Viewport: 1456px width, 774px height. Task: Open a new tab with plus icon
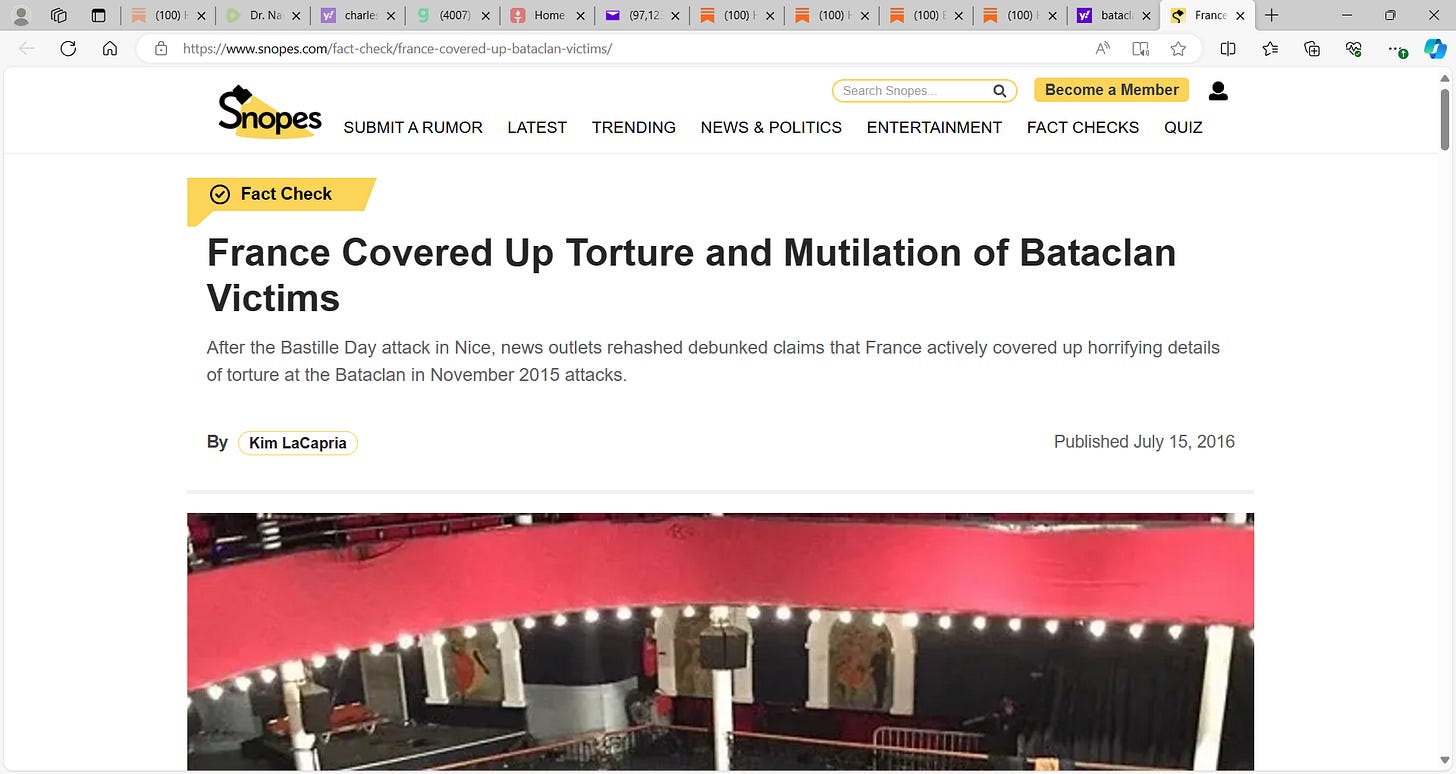pos(1272,16)
